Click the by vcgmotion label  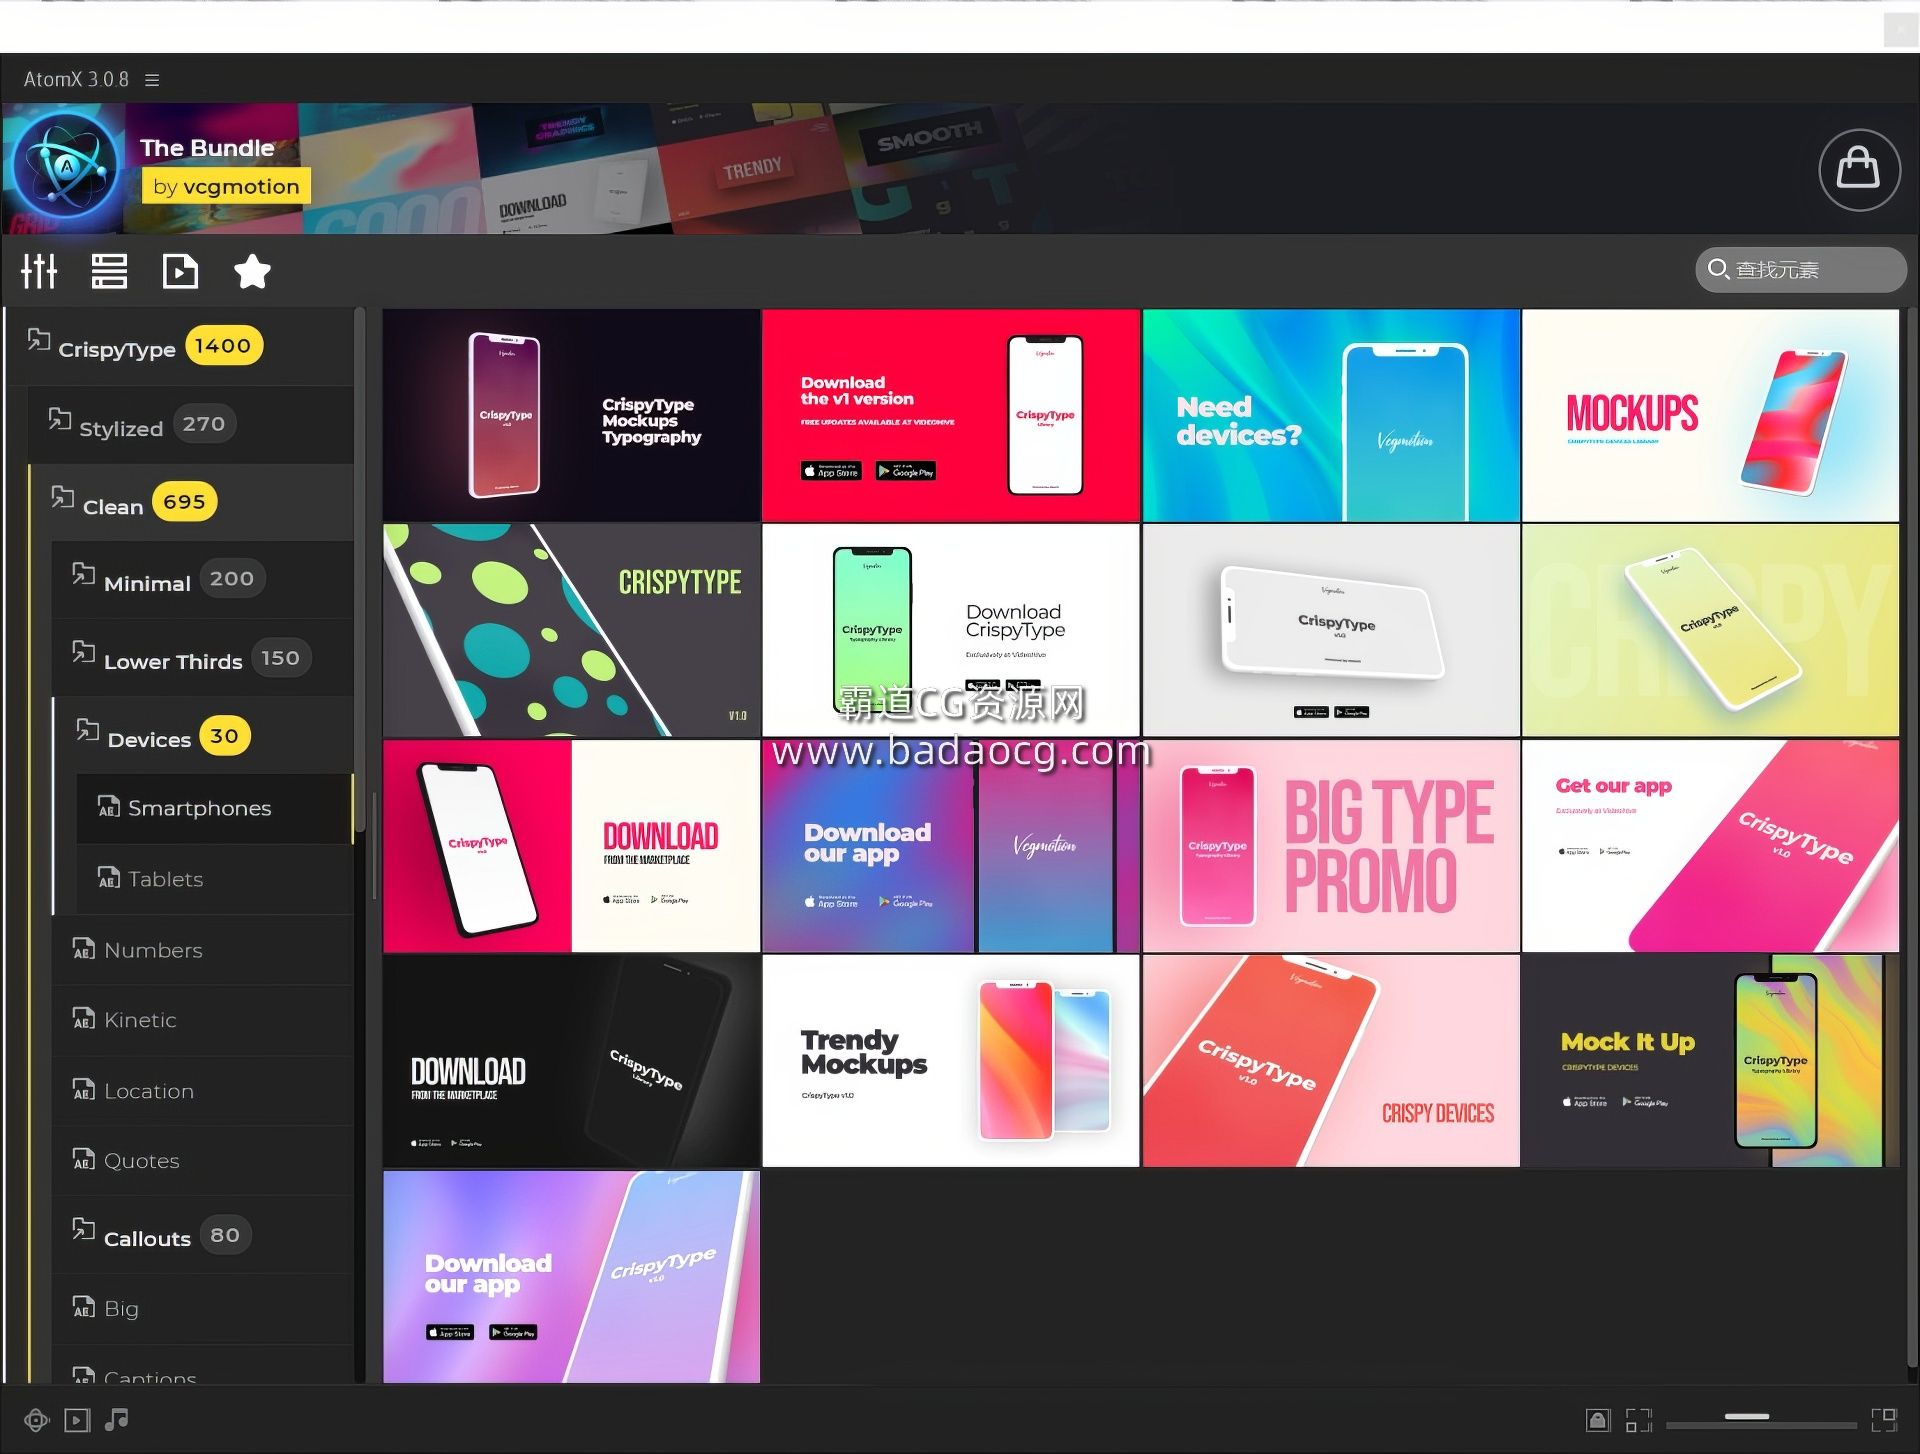[x=226, y=186]
